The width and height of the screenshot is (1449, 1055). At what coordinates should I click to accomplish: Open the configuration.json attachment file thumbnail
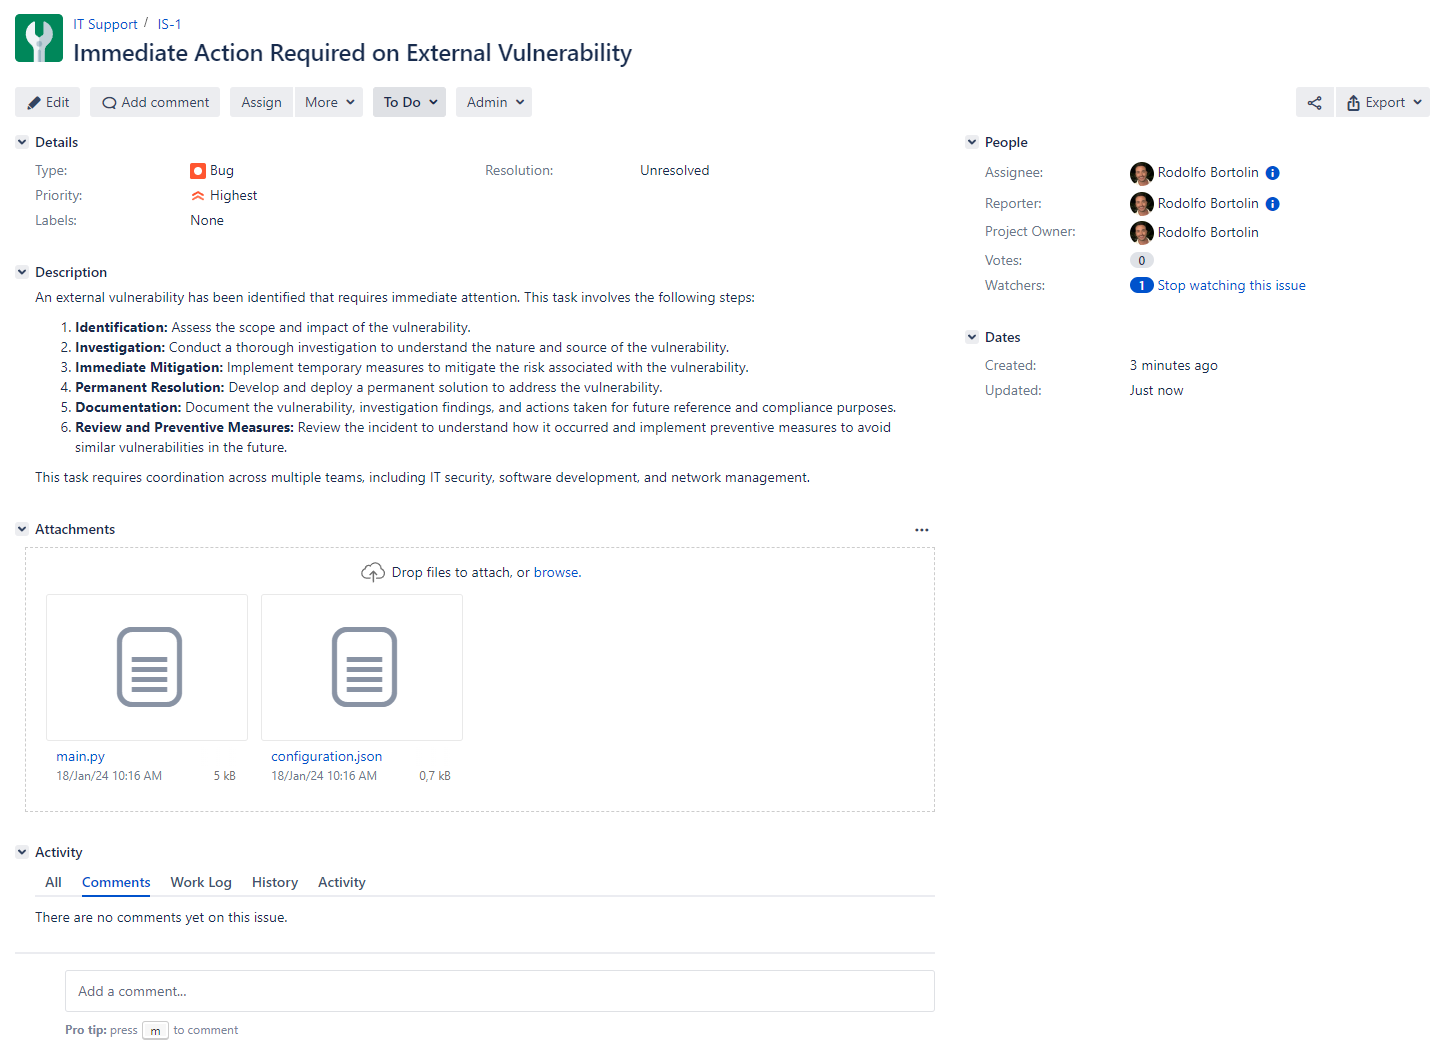point(362,667)
